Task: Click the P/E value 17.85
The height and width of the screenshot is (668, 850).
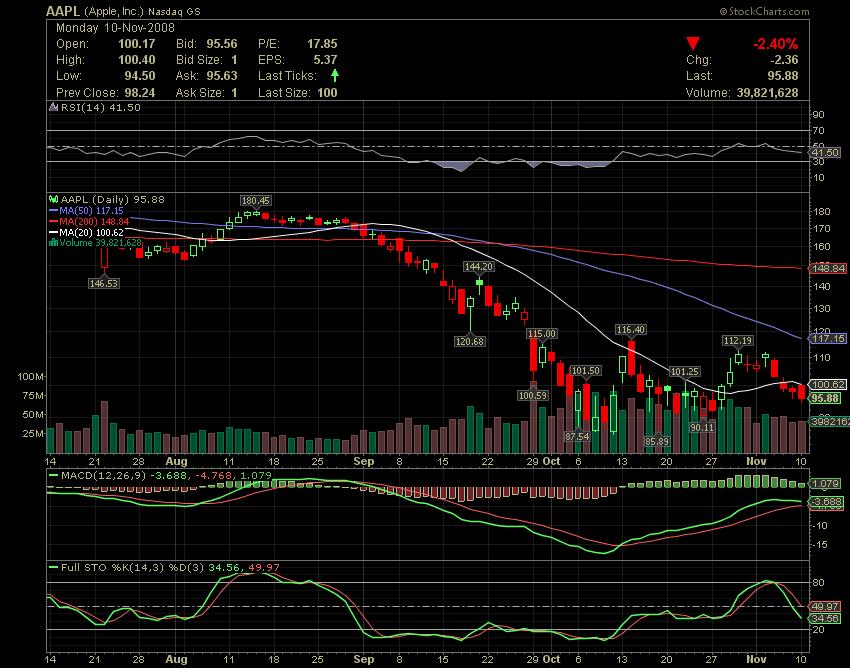Action: pyautogui.click(x=322, y=44)
